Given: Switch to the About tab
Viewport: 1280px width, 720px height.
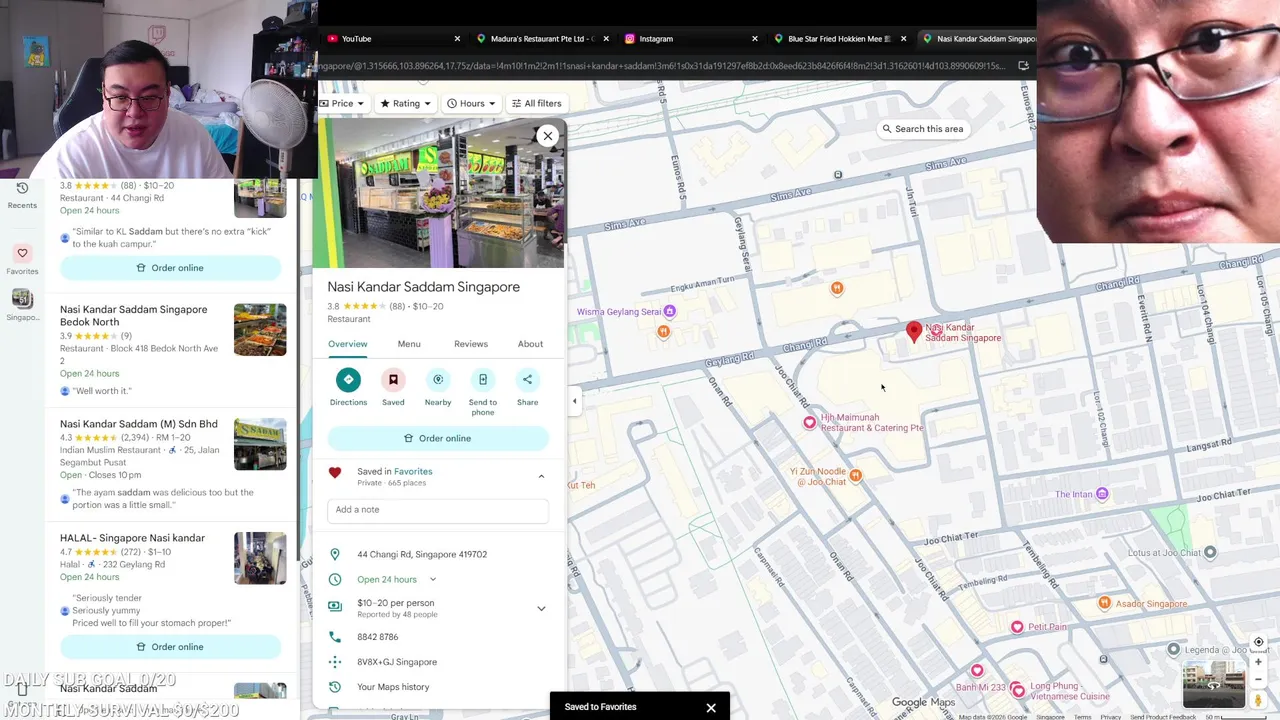Looking at the screenshot, I should click(530, 344).
